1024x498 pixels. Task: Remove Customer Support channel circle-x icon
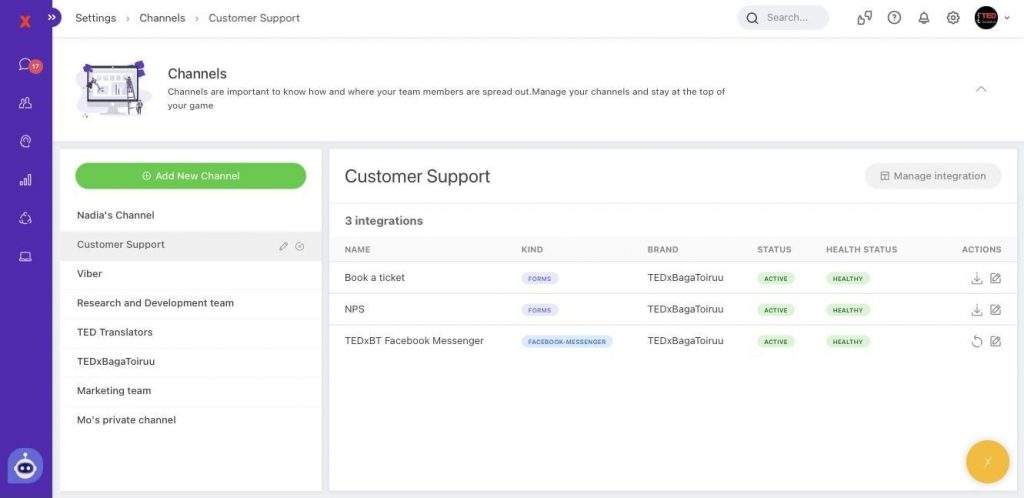pos(300,246)
